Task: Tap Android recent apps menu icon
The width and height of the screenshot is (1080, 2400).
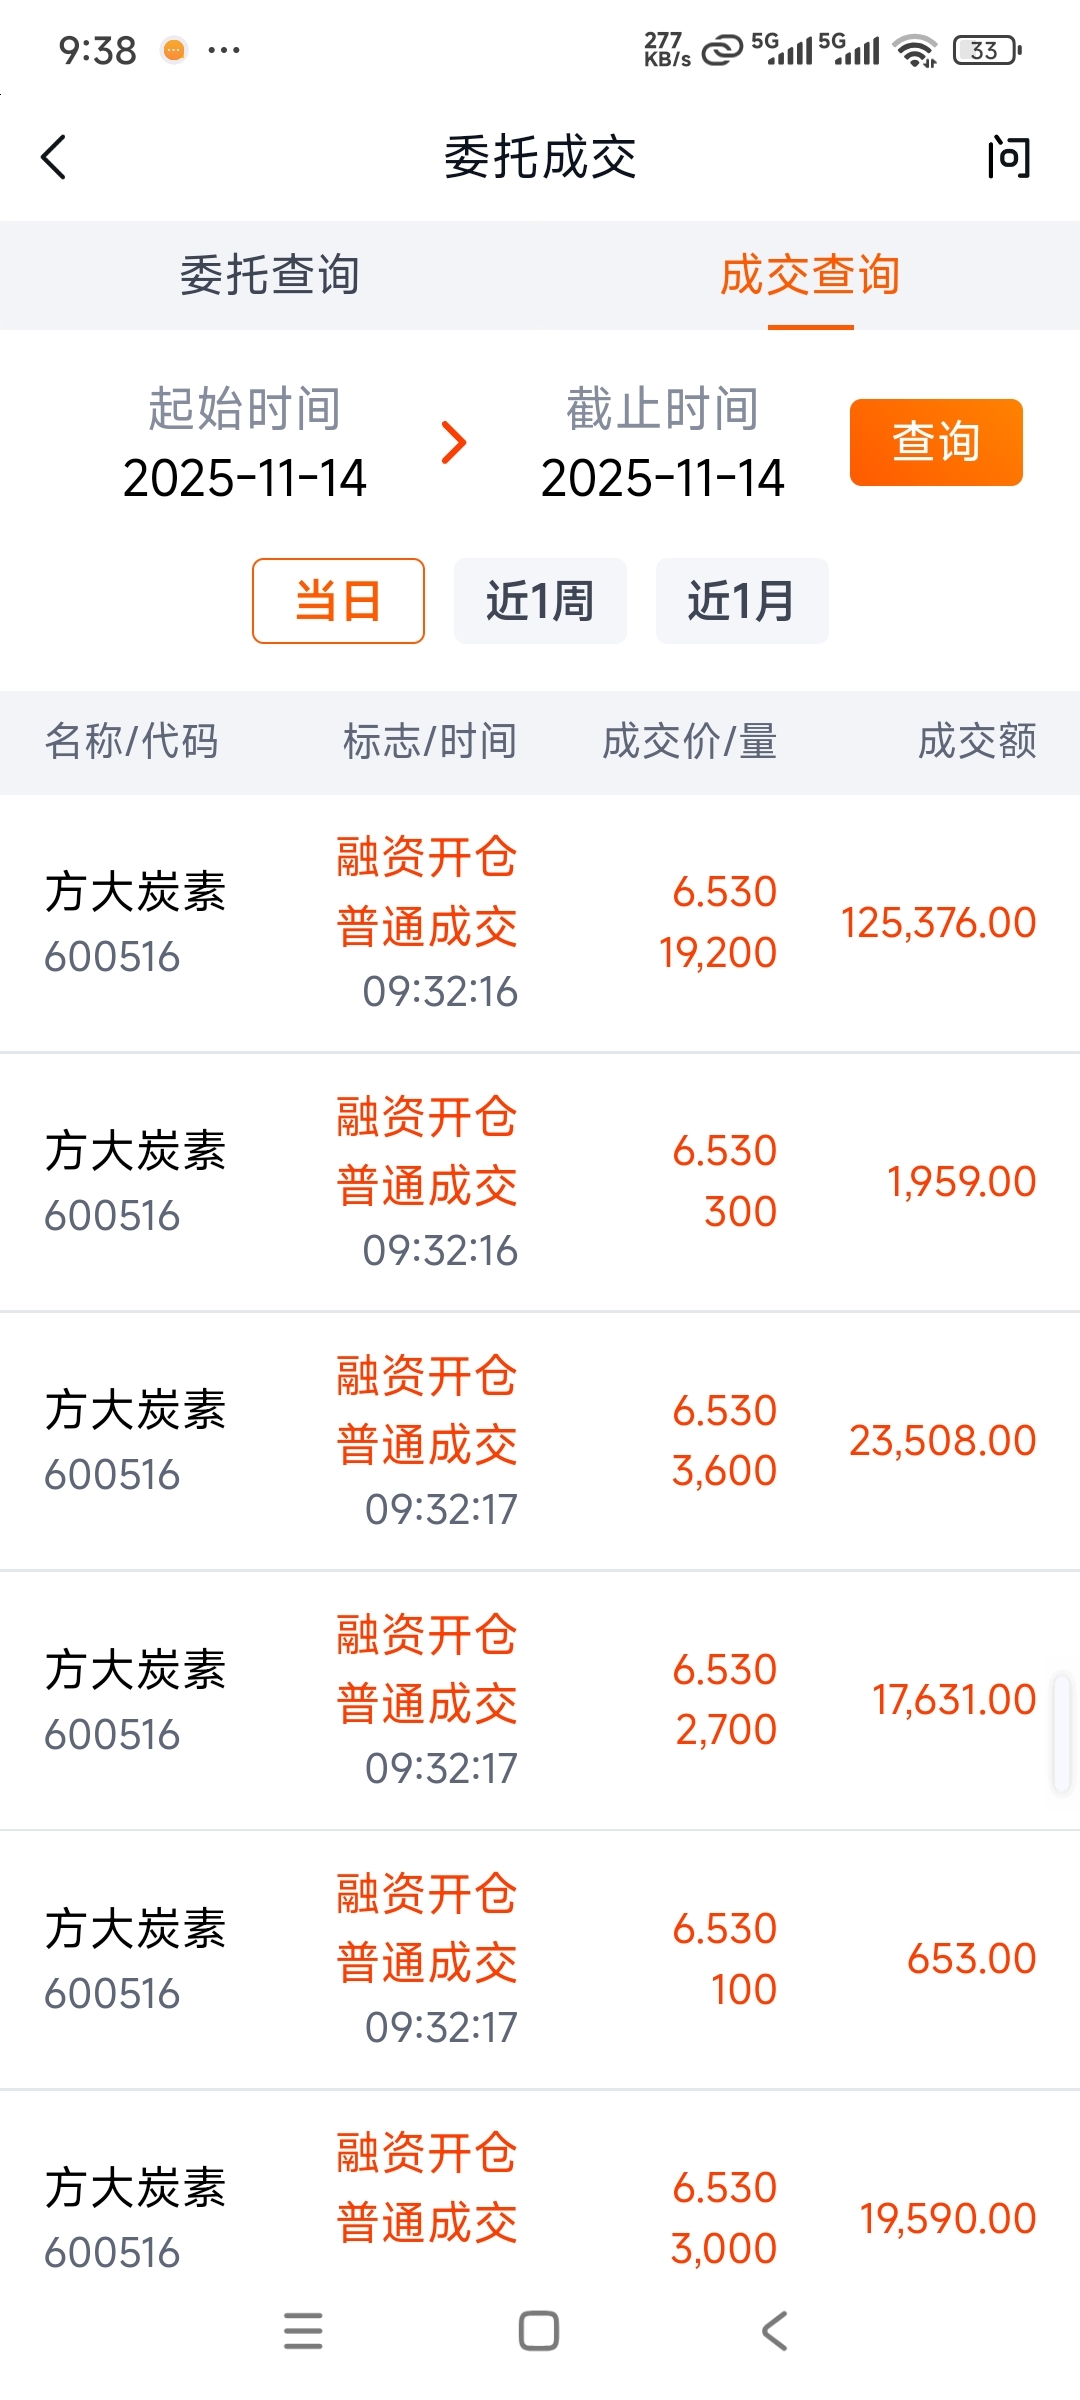Action: (x=303, y=2330)
